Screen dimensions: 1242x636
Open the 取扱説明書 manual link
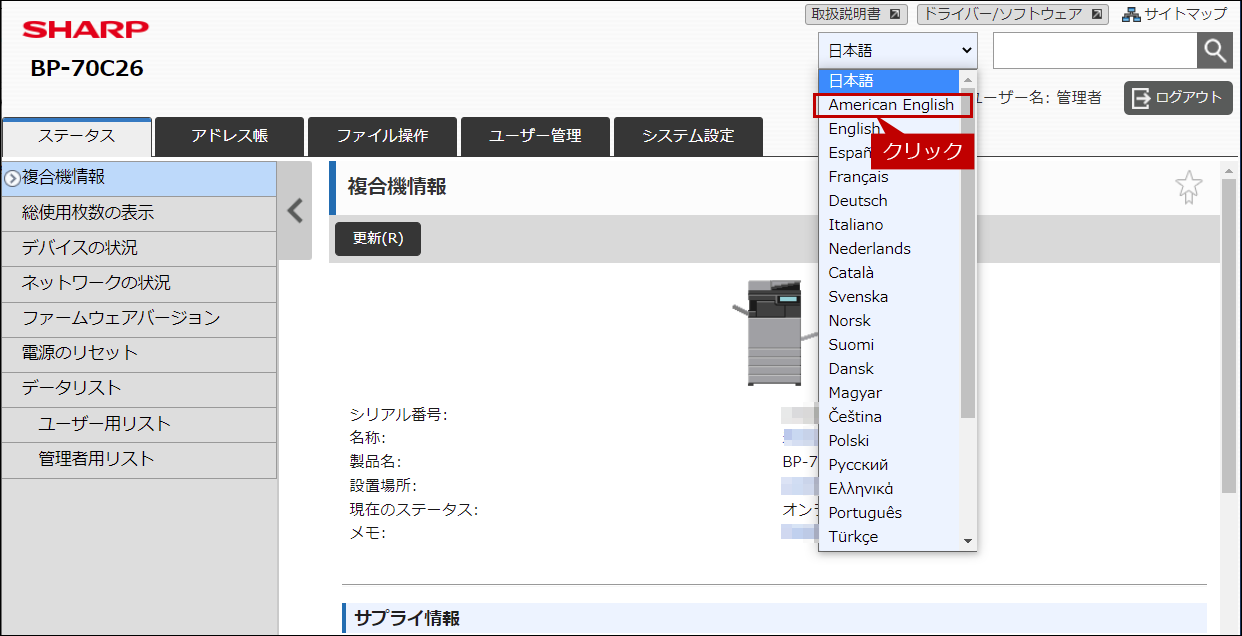click(856, 14)
